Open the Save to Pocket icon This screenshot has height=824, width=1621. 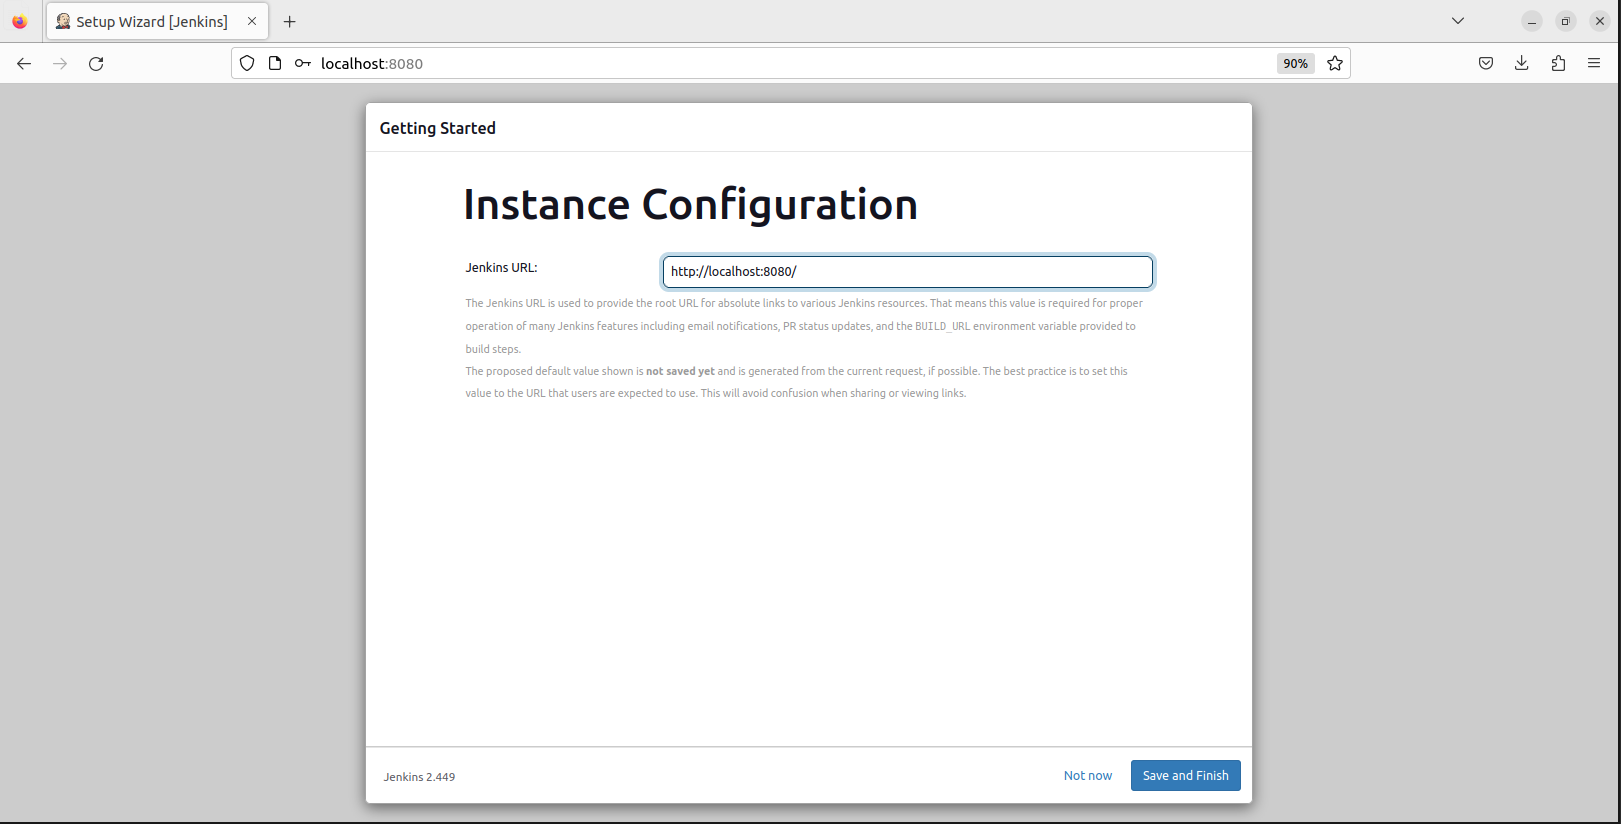pos(1486,64)
